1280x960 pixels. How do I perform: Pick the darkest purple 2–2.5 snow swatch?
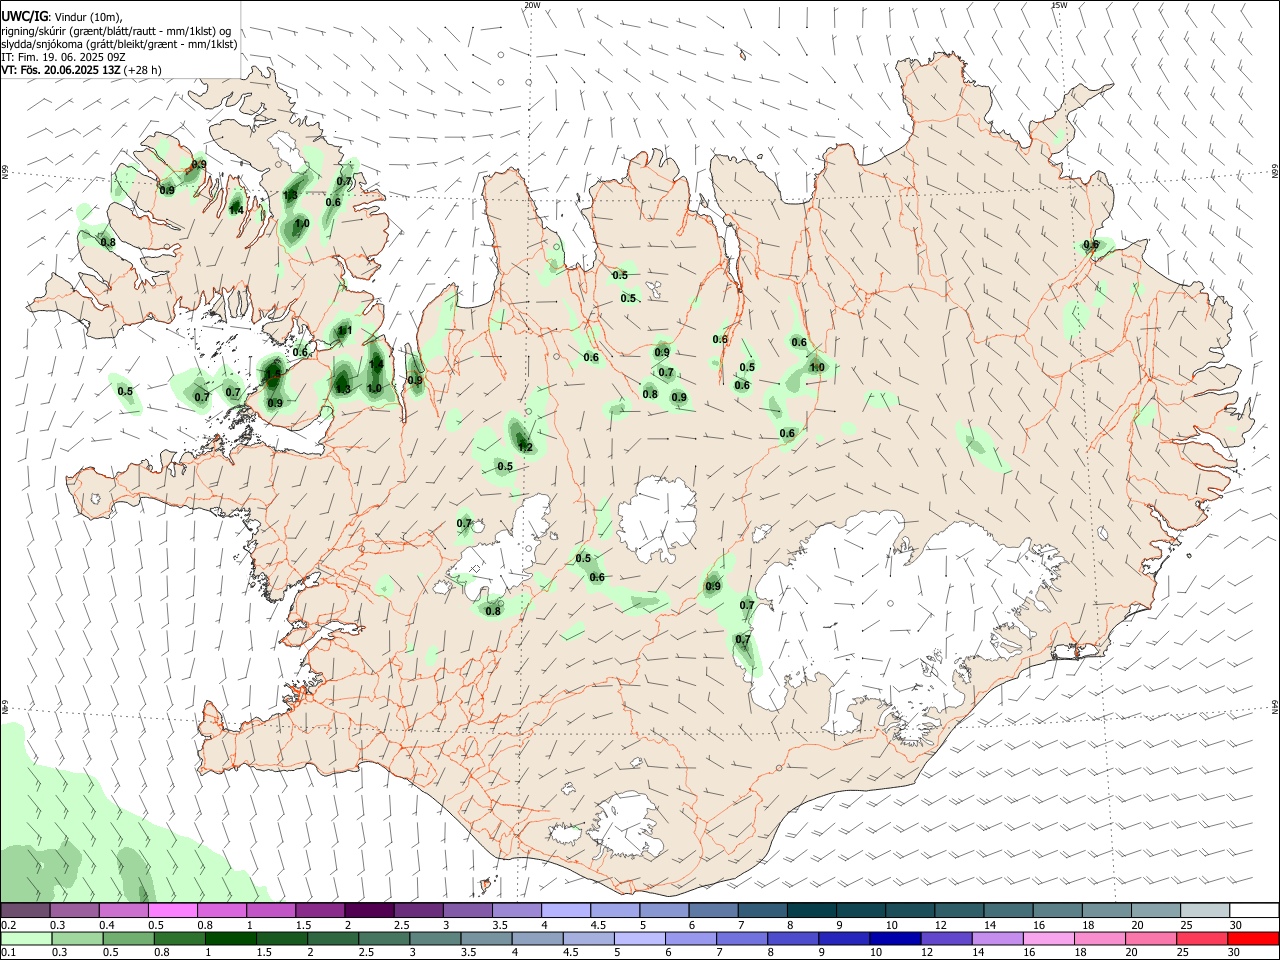tap(369, 911)
